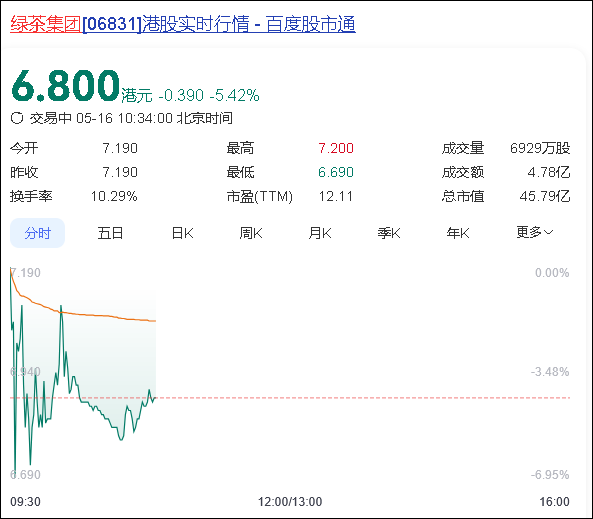The height and width of the screenshot is (519, 593).
Task: Switch to the 五日 tab
Action: coord(110,233)
